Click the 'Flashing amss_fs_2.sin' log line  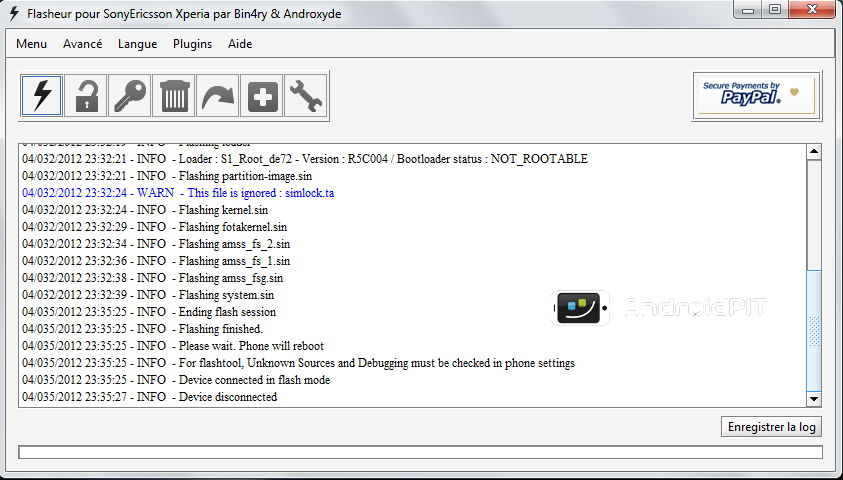tap(156, 244)
